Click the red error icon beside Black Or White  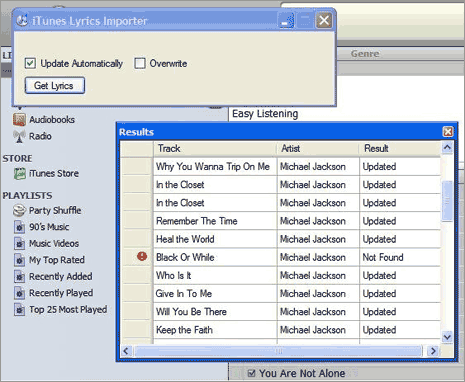tap(142, 256)
